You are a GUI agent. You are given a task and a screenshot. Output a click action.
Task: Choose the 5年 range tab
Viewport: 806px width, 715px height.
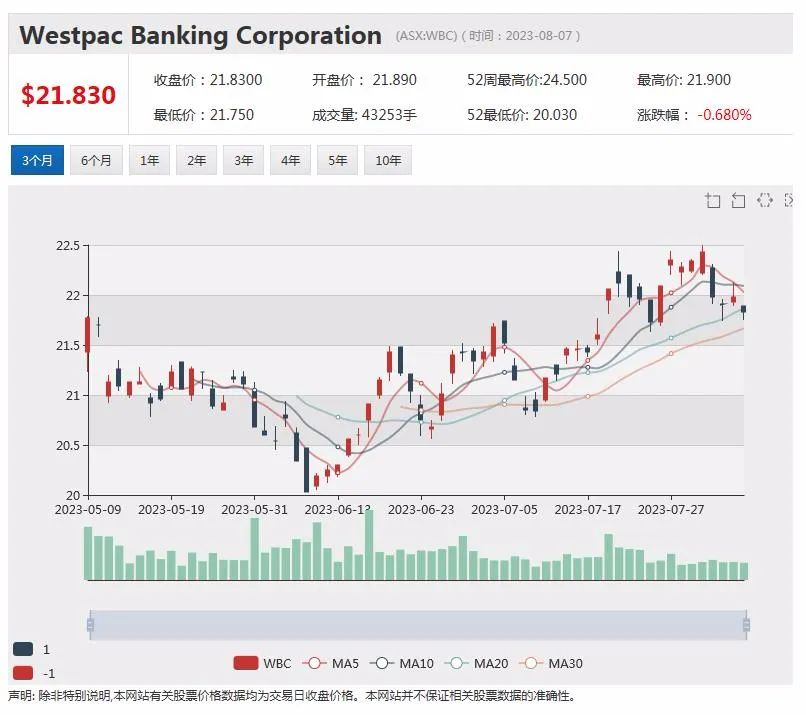coord(338,160)
